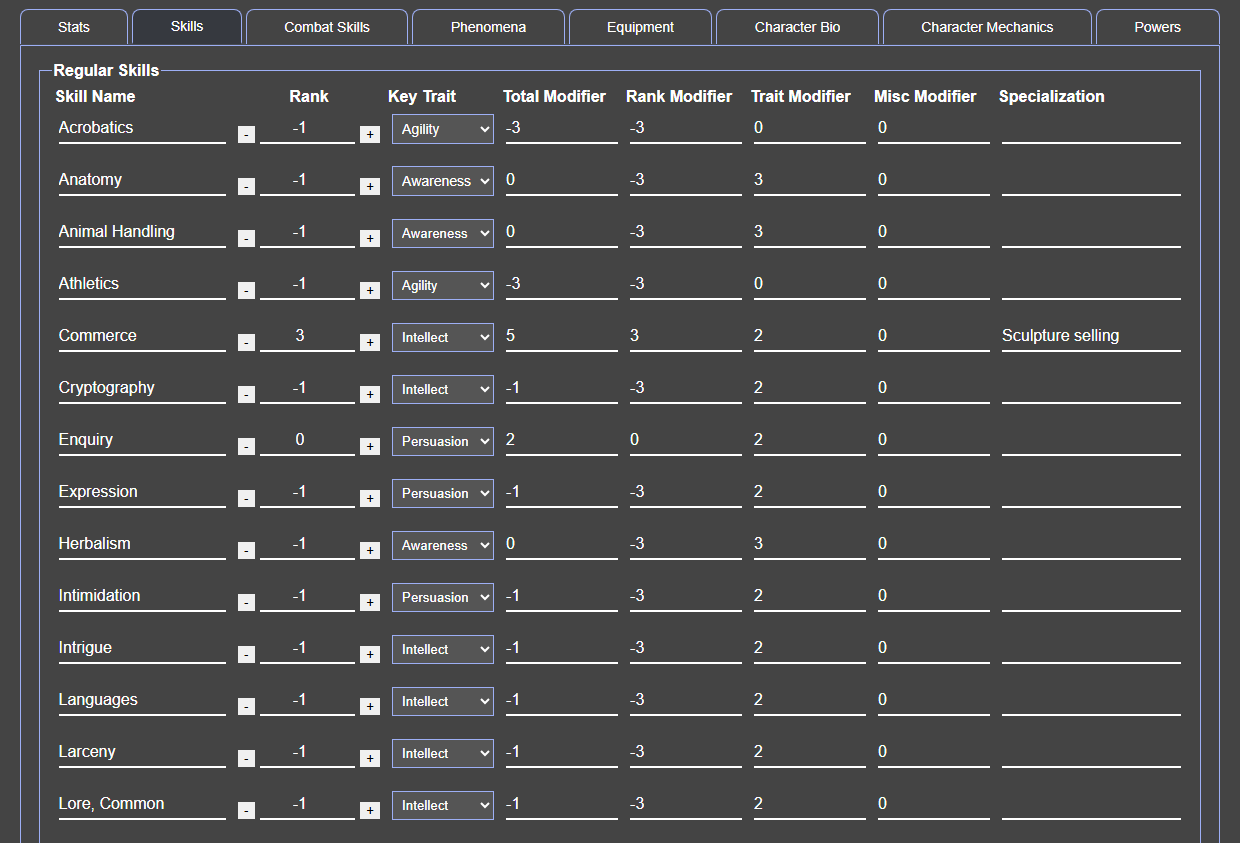The image size is (1240, 843).
Task: Increase Intimidation rank with plus button
Action: point(370,602)
